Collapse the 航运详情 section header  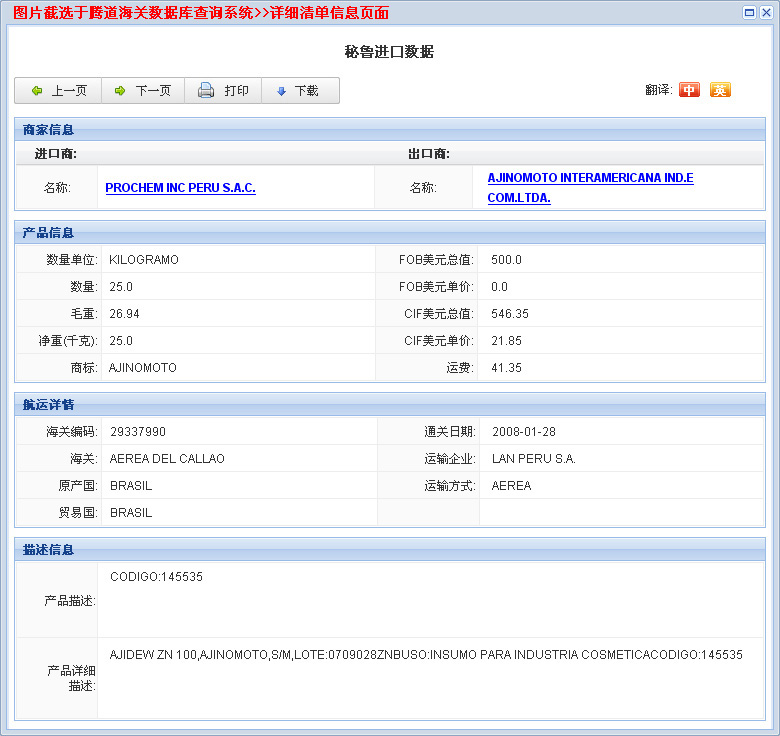tap(49, 404)
